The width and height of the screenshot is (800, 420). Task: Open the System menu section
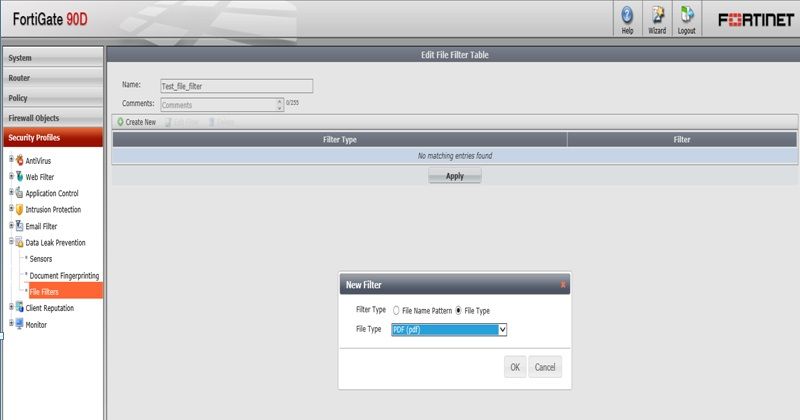tap(53, 58)
